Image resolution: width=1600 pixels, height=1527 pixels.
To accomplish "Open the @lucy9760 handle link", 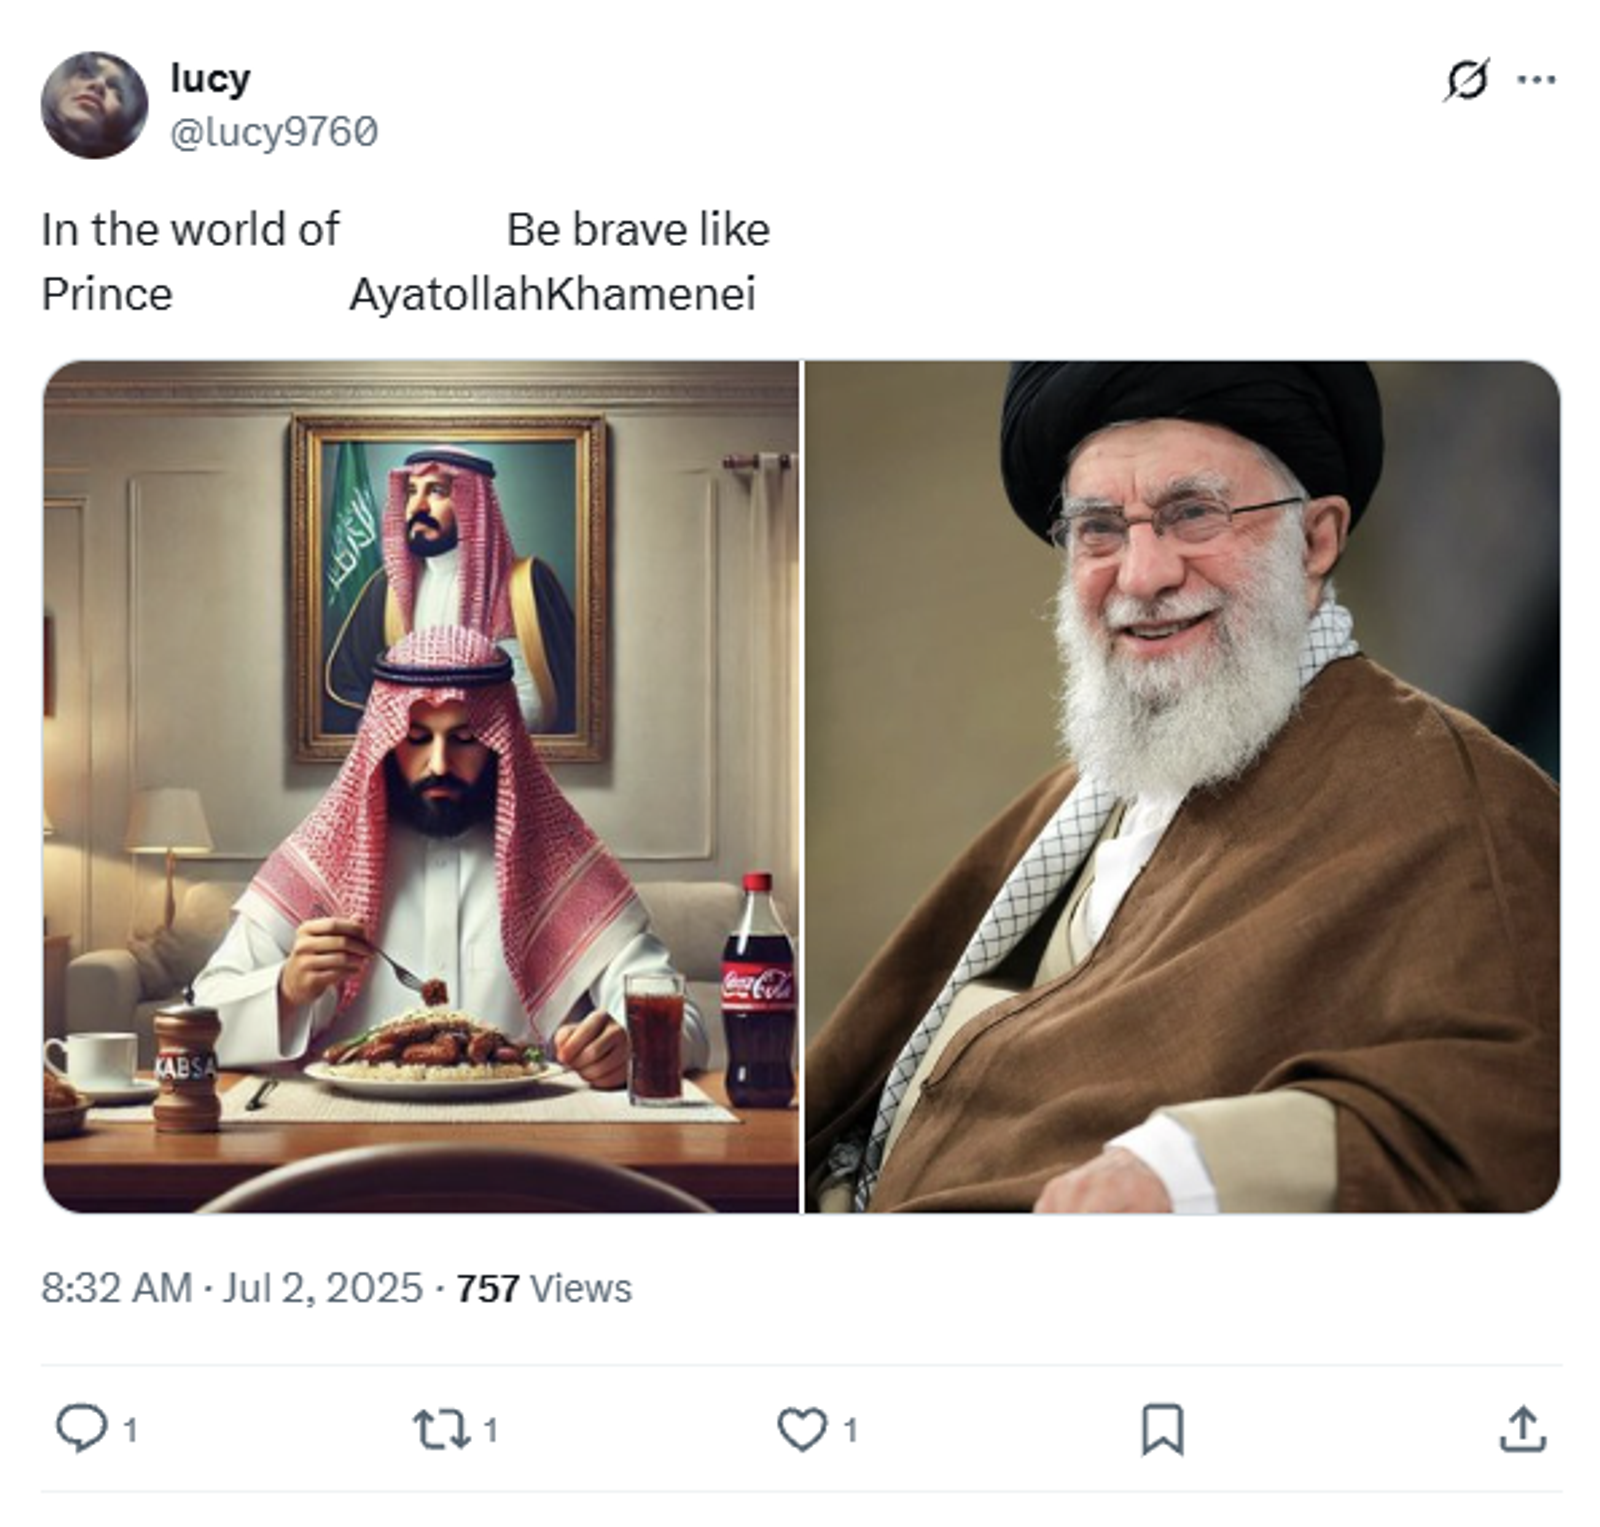I will coord(274,132).
